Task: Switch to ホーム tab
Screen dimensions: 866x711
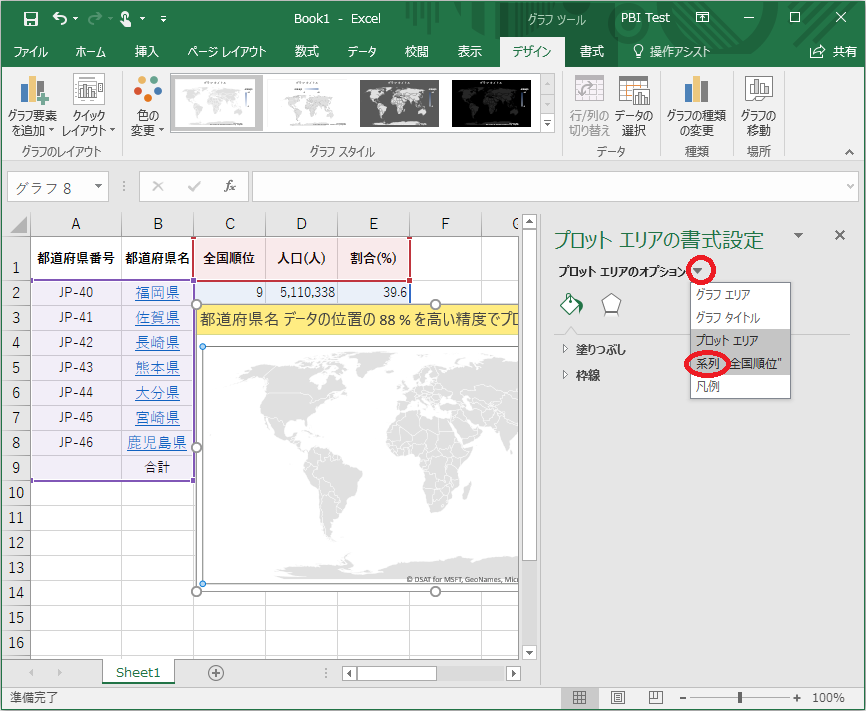Action: point(91,52)
